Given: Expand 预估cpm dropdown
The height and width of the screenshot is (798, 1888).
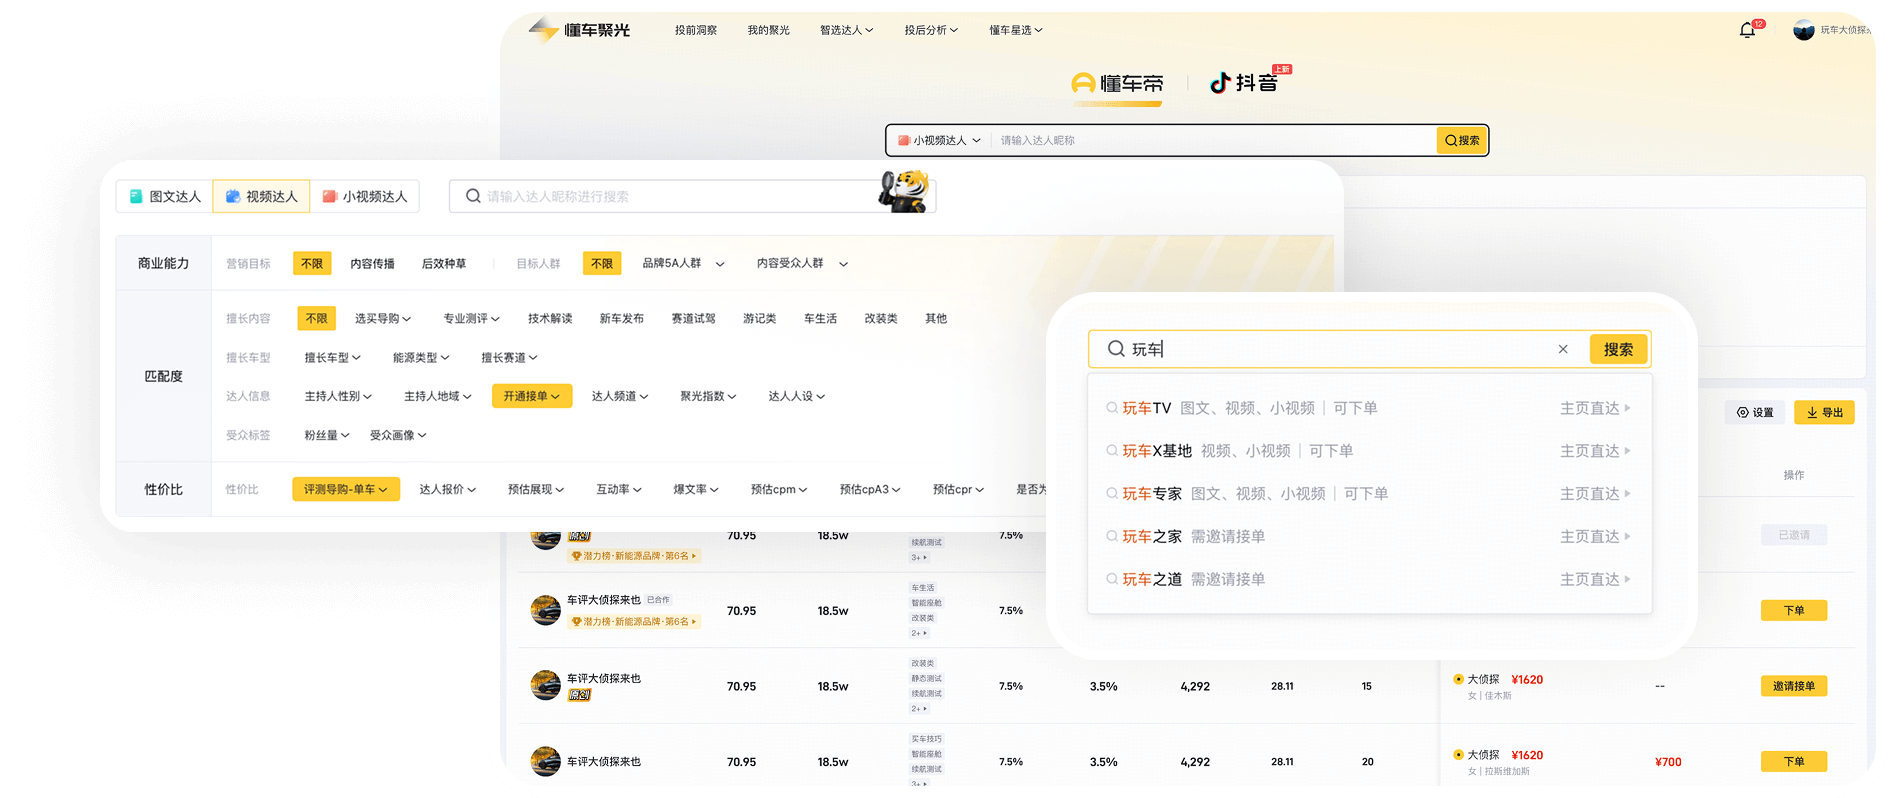Looking at the screenshot, I should (x=779, y=490).
